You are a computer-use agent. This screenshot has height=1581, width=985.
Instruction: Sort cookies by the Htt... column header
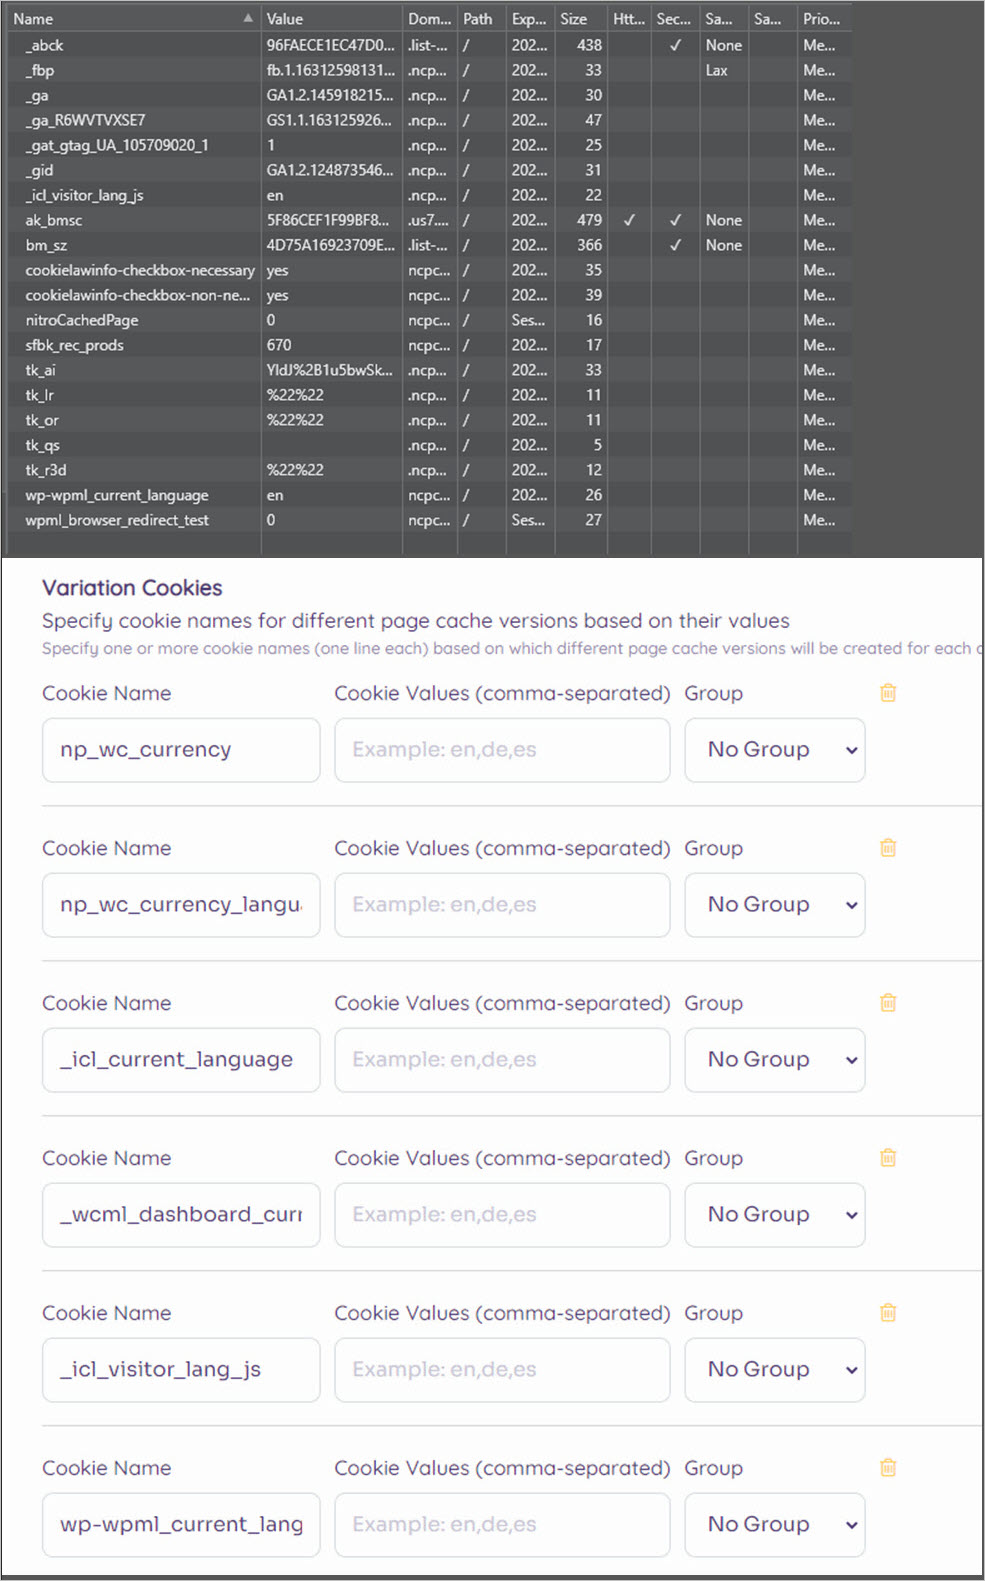coord(629,19)
